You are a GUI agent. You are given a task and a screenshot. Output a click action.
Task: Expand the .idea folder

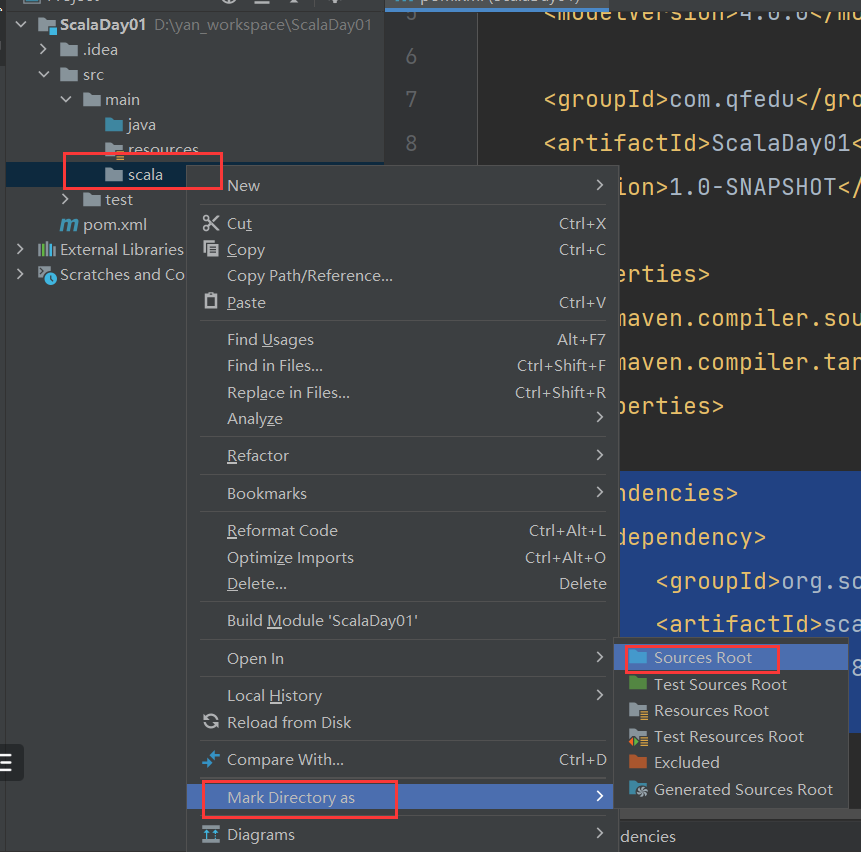43,49
